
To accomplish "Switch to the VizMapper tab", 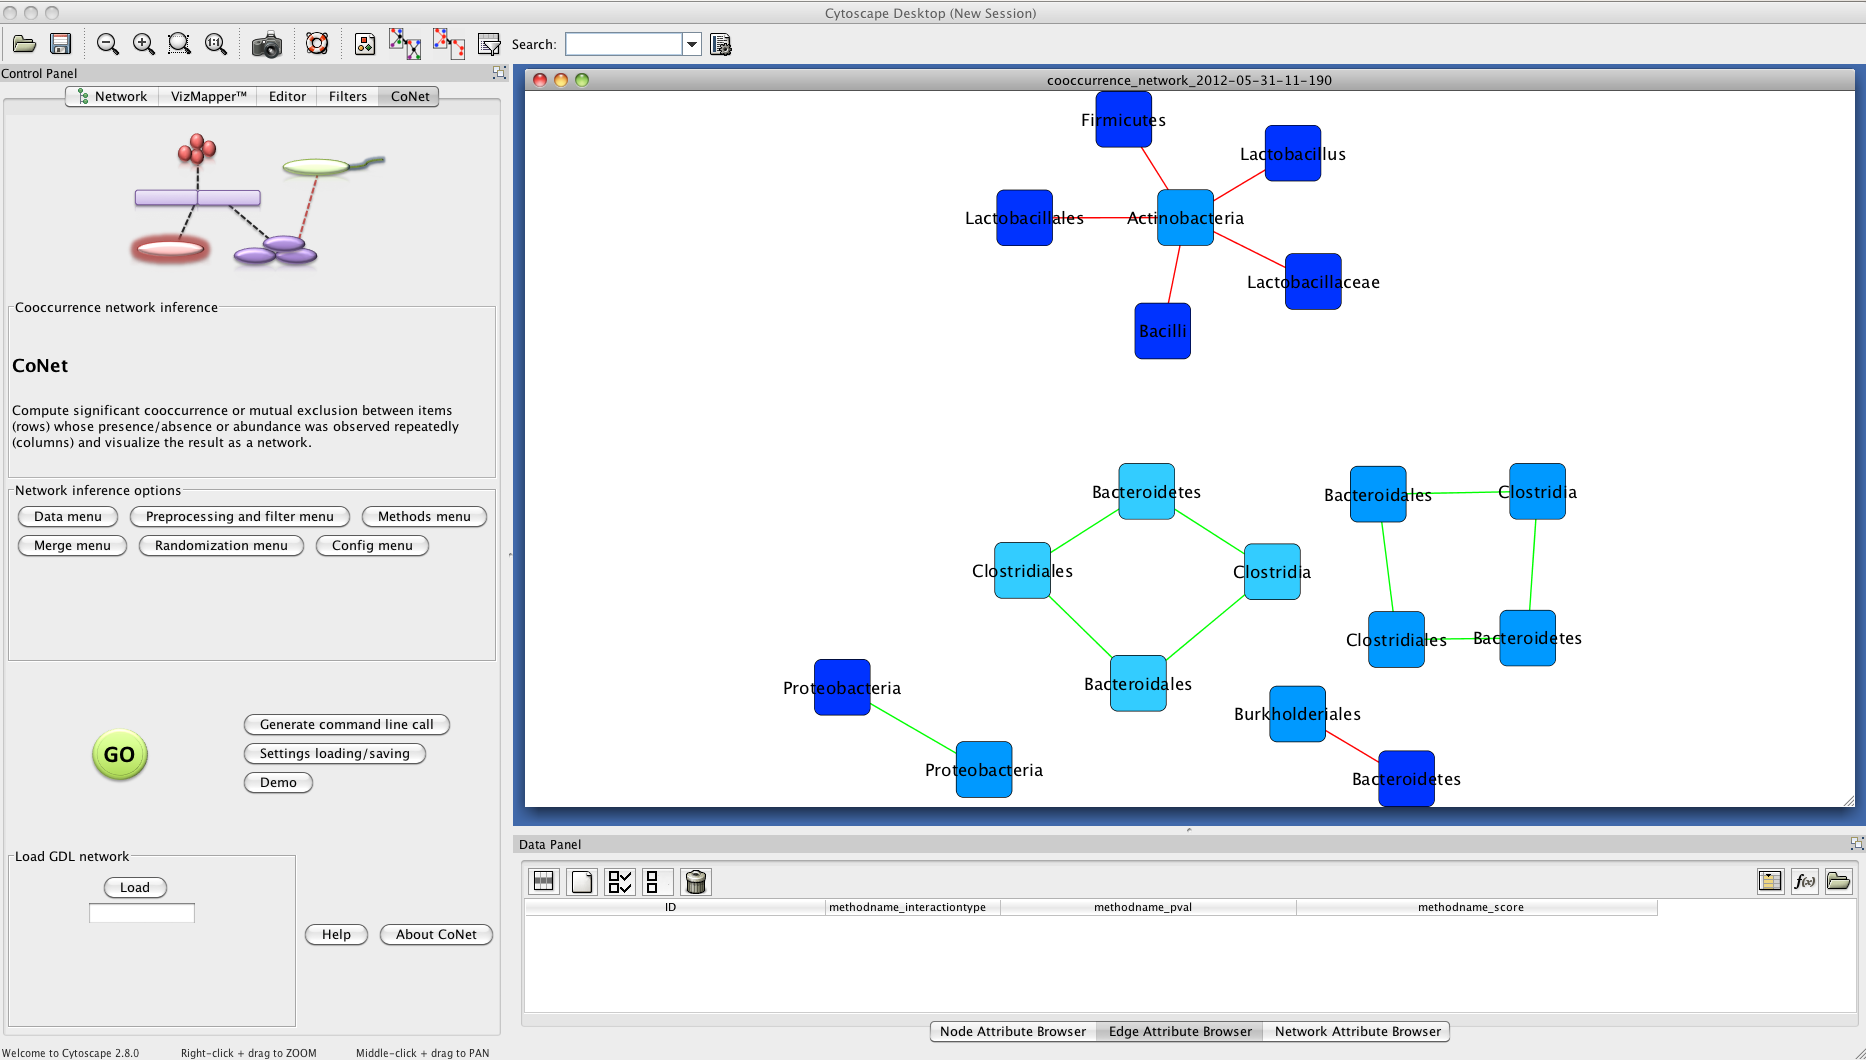I will 208,97.
